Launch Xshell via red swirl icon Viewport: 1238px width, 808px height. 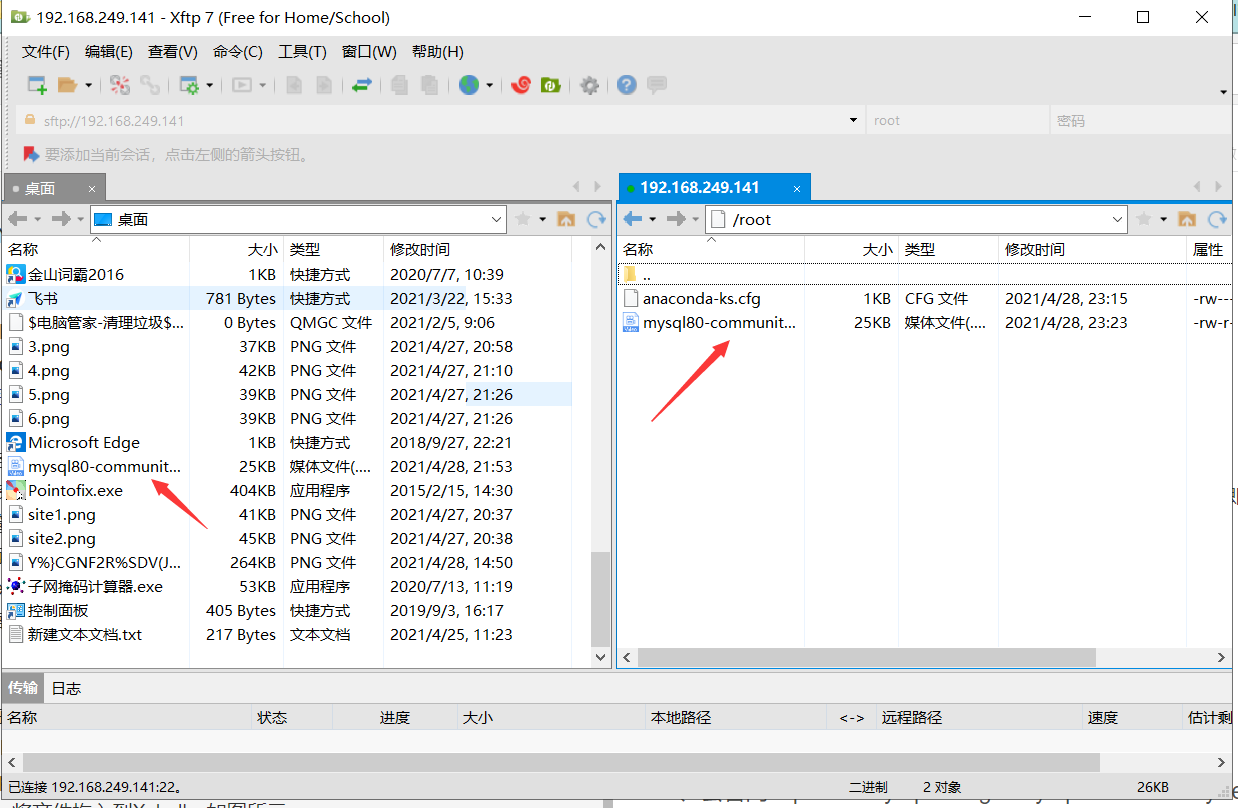pos(520,85)
